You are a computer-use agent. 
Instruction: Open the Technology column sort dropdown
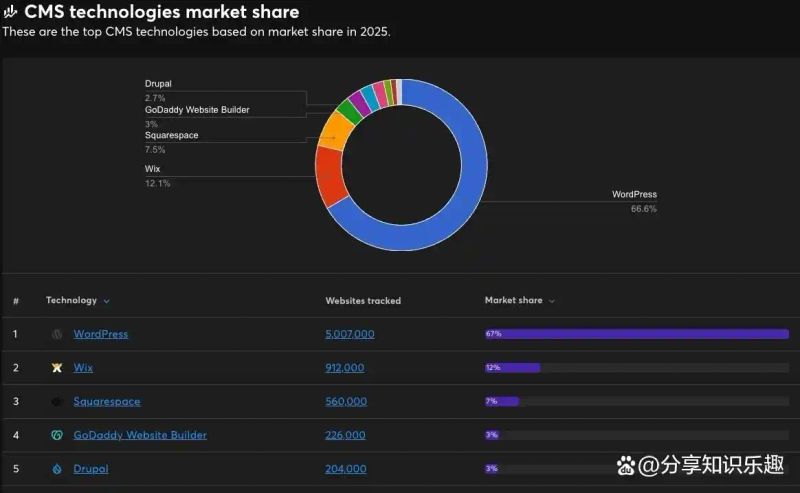(x=106, y=301)
